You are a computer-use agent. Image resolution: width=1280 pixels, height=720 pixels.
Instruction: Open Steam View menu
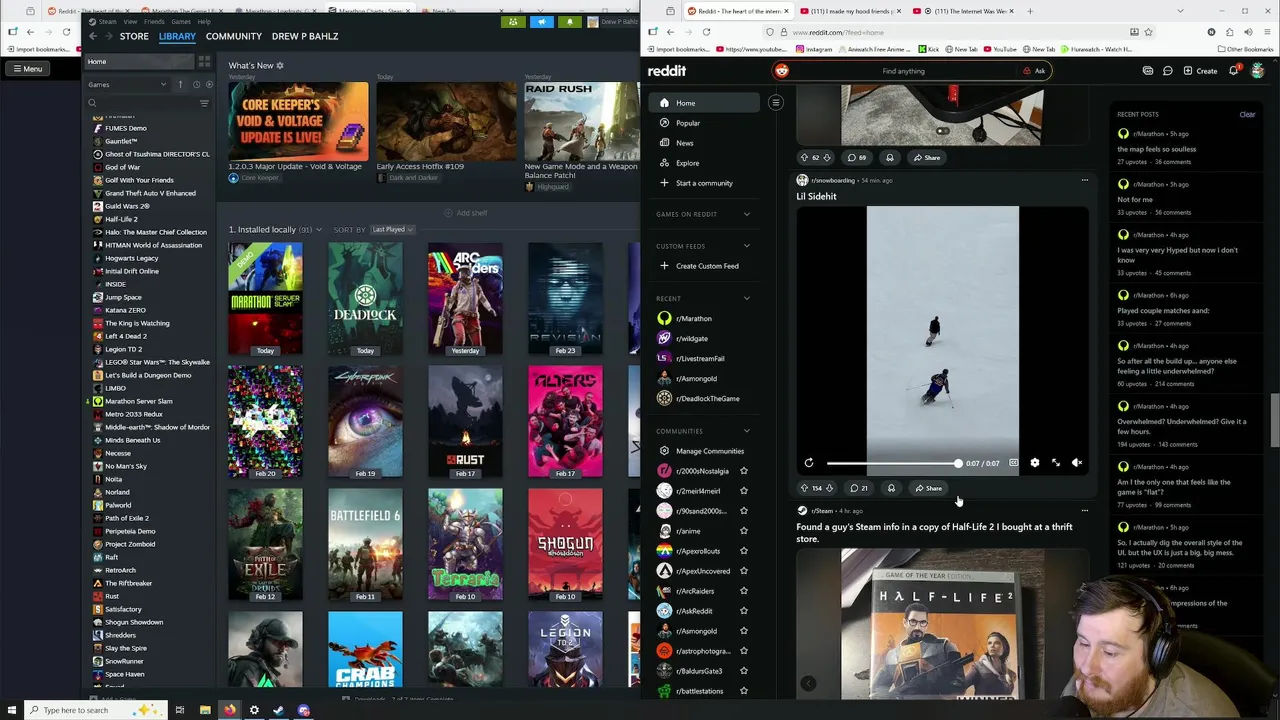(x=130, y=21)
